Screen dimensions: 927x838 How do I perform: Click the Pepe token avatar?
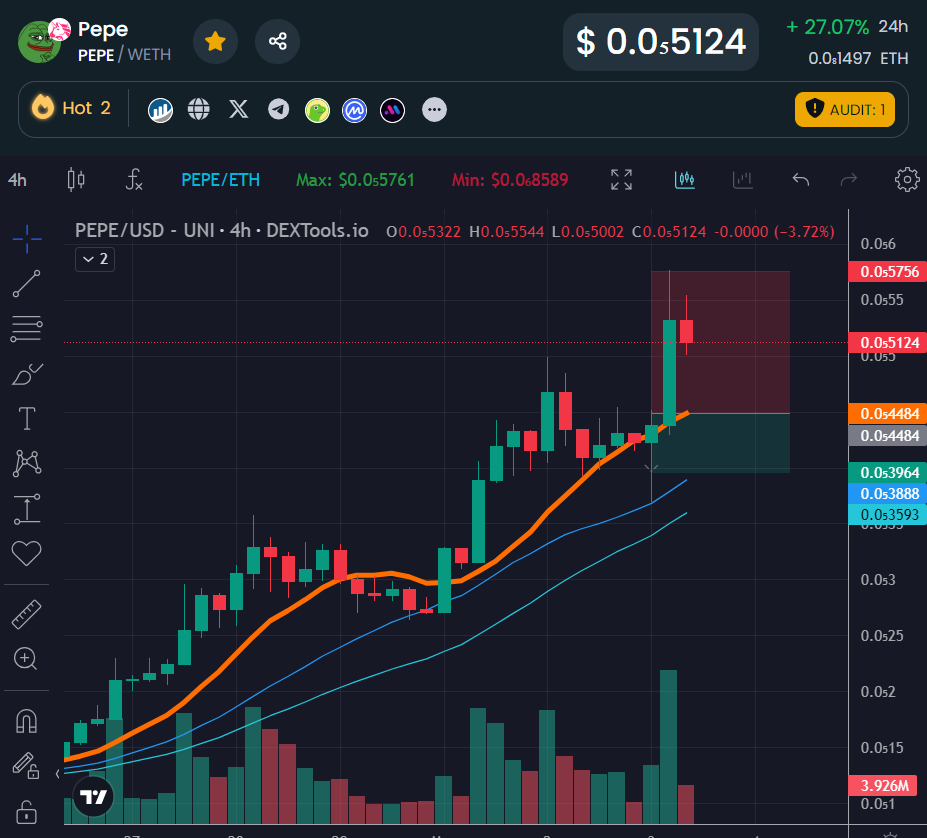(39, 42)
